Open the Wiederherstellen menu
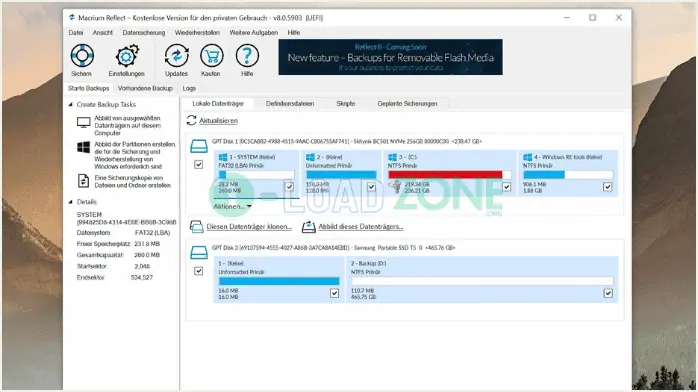The width and height of the screenshot is (698, 392). (197, 32)
